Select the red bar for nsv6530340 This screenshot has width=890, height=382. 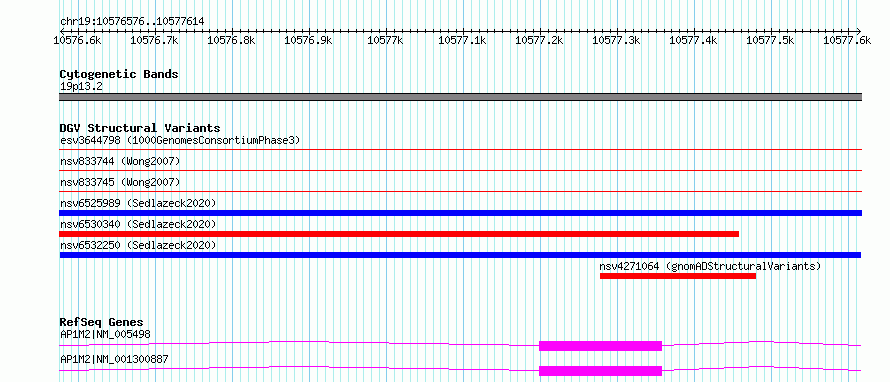point(399,234)
